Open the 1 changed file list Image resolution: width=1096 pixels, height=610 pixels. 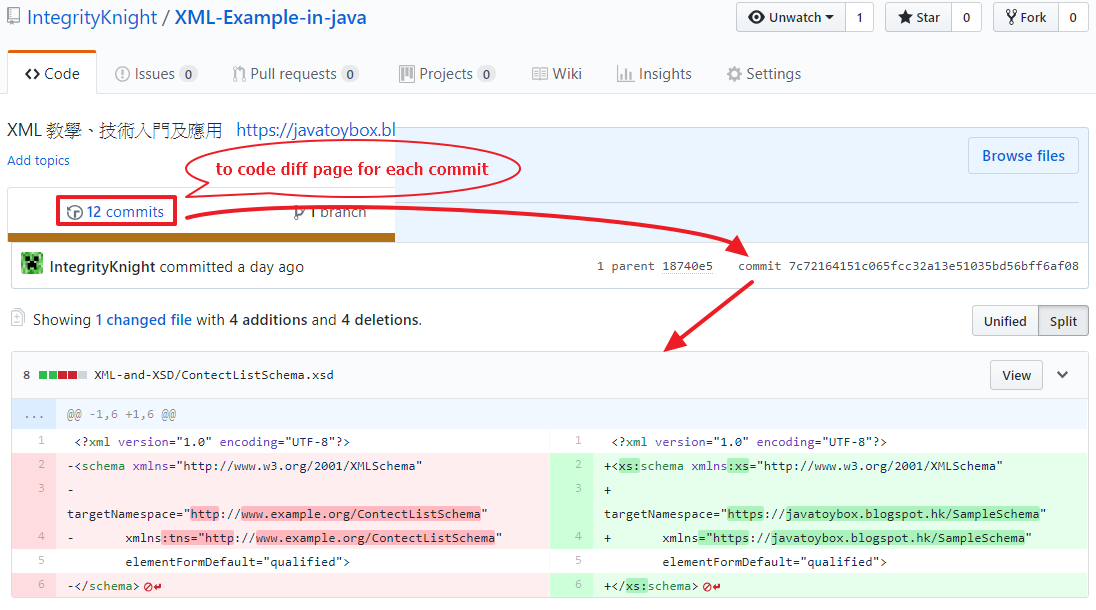(x=144, y=320)
